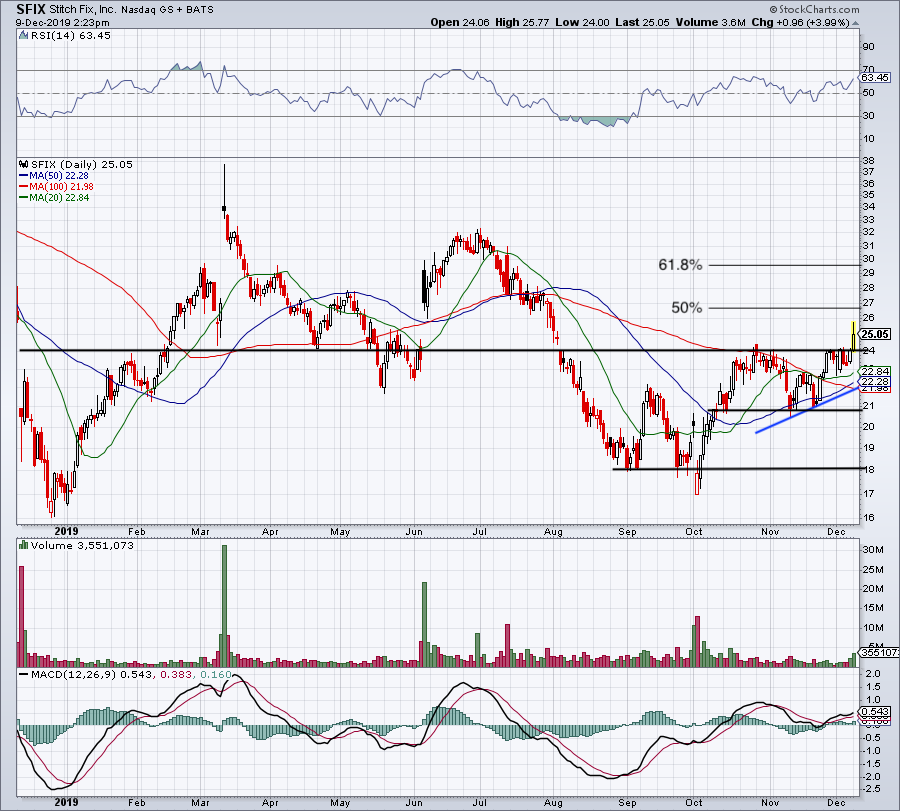
Task: Click the SFIX (Daily) 25.05 legend text
Action: 82,164
